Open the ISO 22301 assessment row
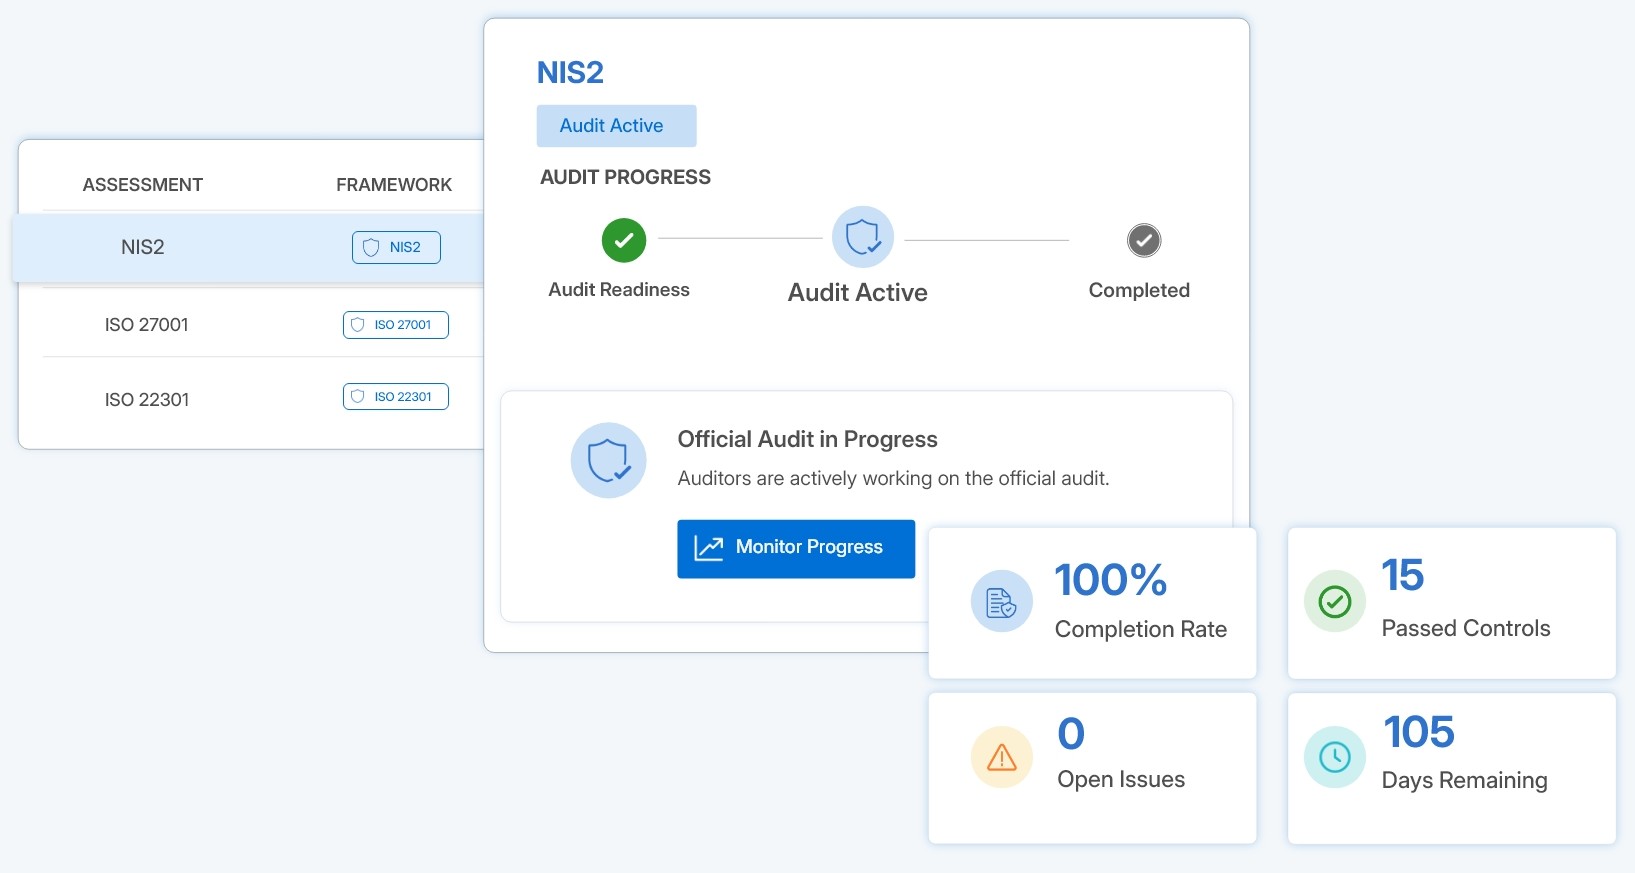 pyautogui.click(x=147, y=400)
